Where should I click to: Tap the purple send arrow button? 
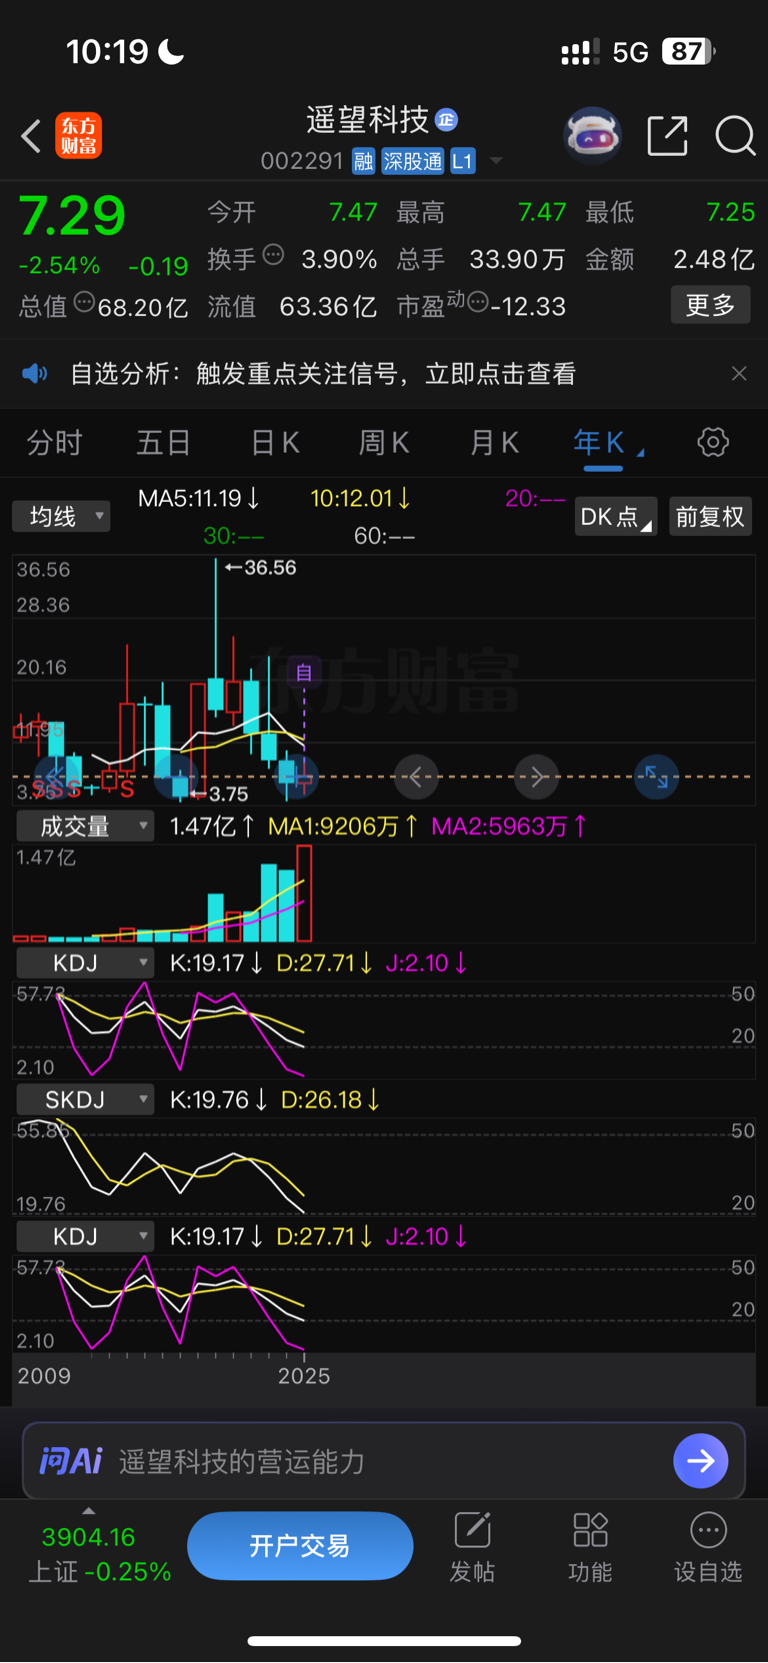pos(701,1461)
